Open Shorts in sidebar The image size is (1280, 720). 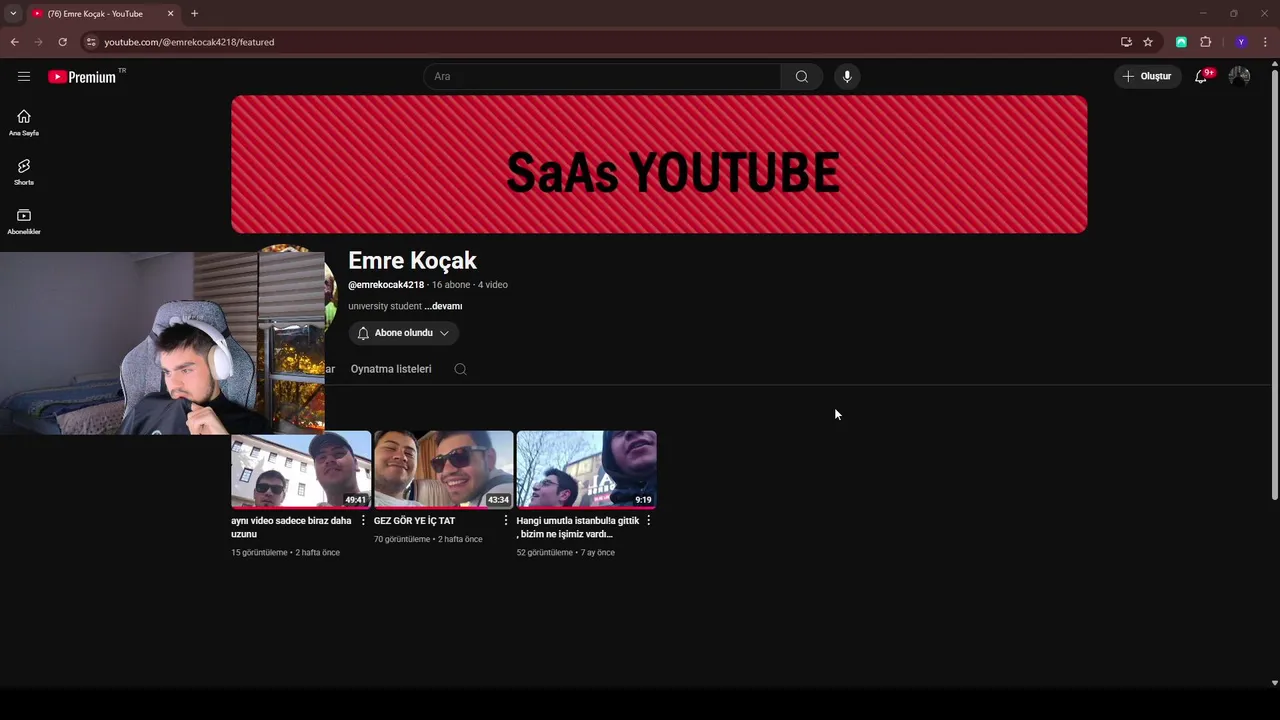tap(24, 172)
